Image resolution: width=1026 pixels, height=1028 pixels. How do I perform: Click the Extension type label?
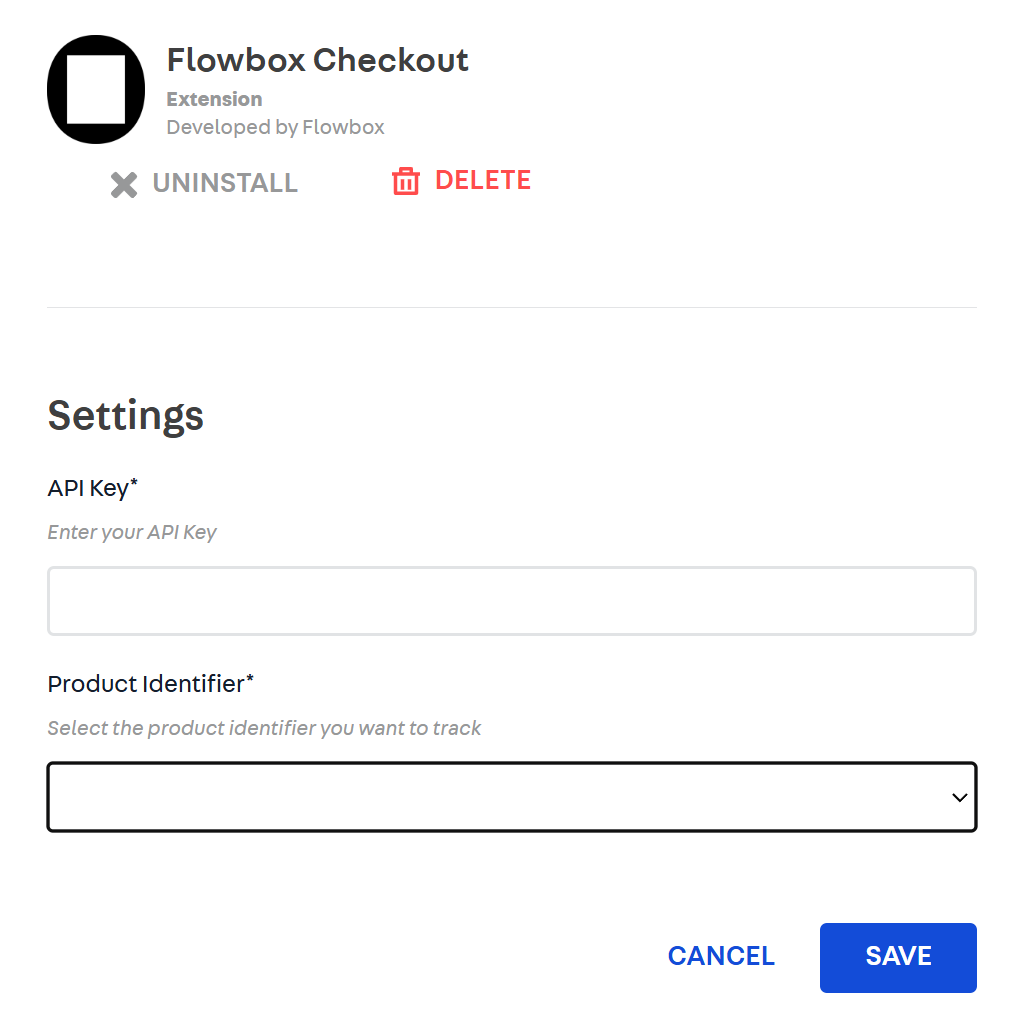(x=214, y=99)
